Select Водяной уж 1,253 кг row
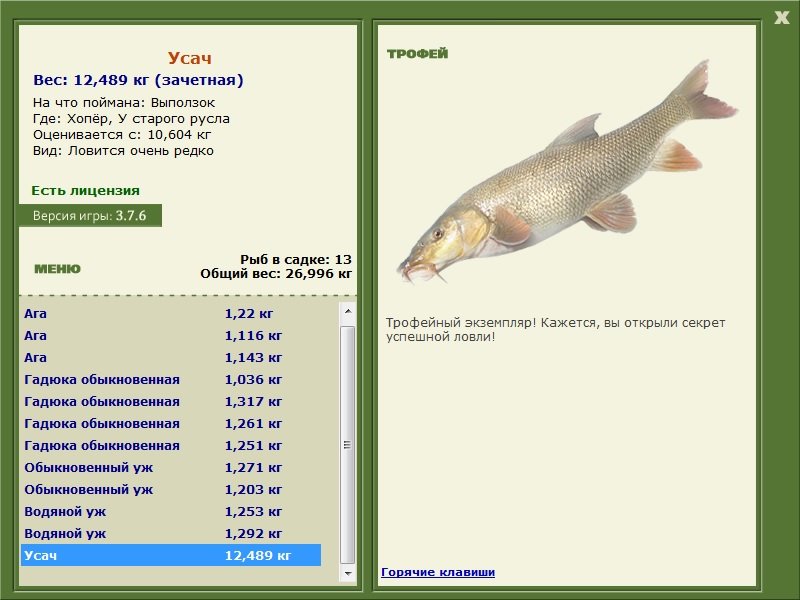The image size is (800, 600). click(171, 511)
